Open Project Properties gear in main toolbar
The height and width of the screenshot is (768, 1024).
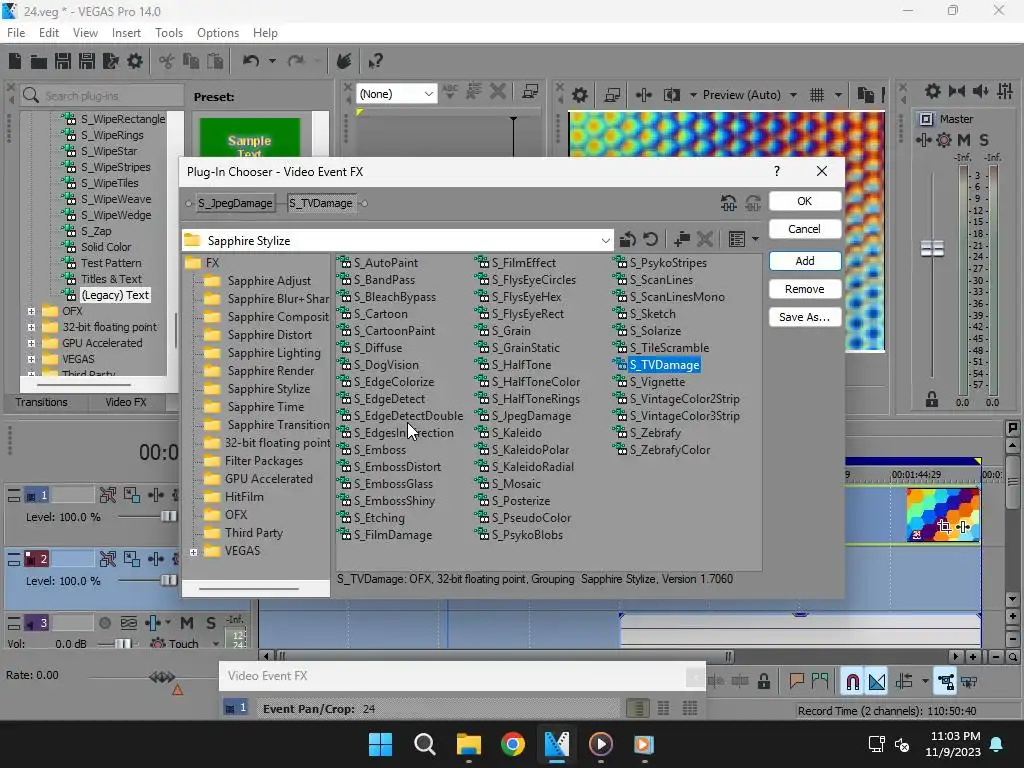click(x=135, y=61)
